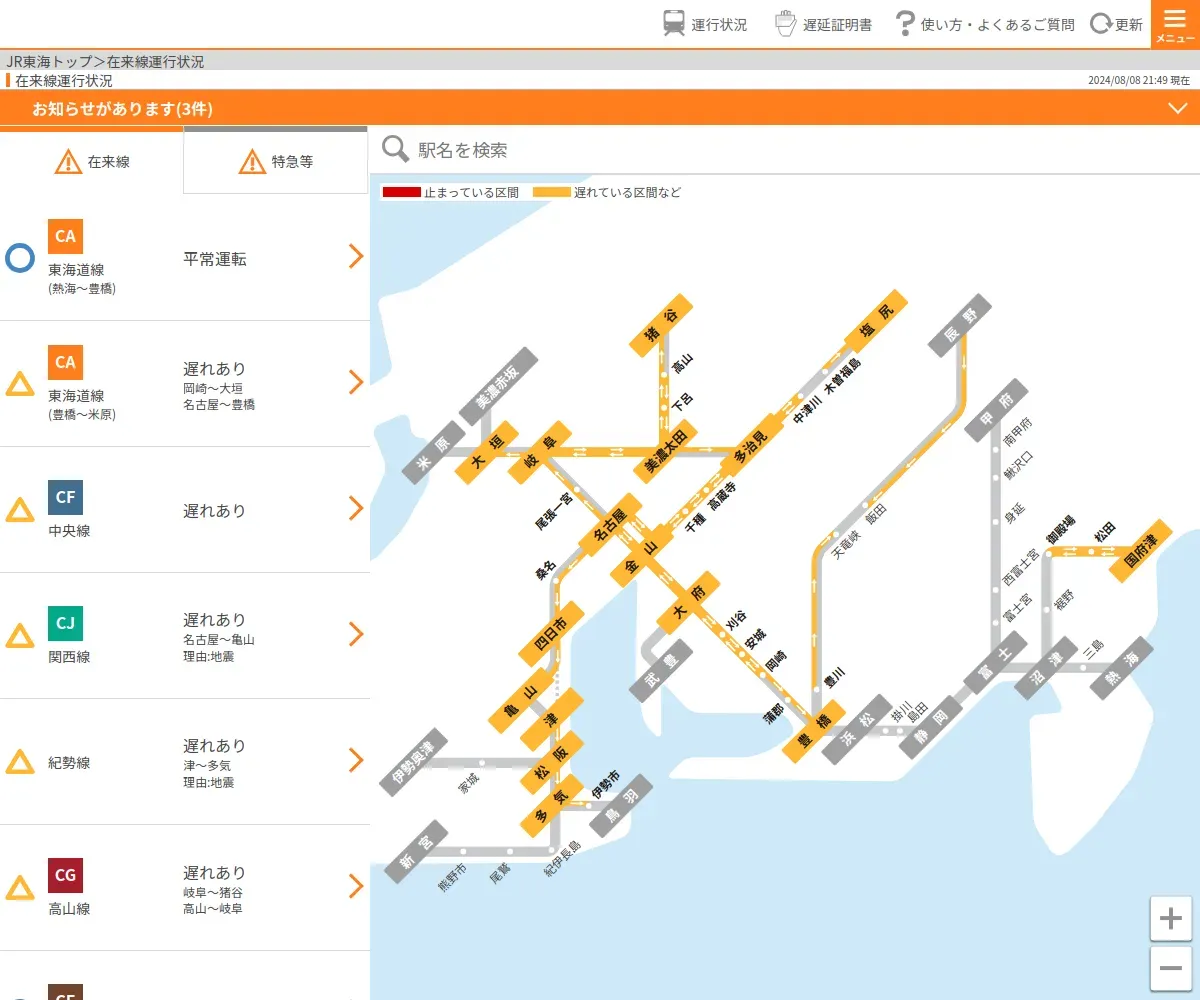The width and height of the screenshot is (1200, 1000).
Task: Click the CA badge for 豊橋〜米原 line
Action: pyautogui.click(x=65, y=362)
